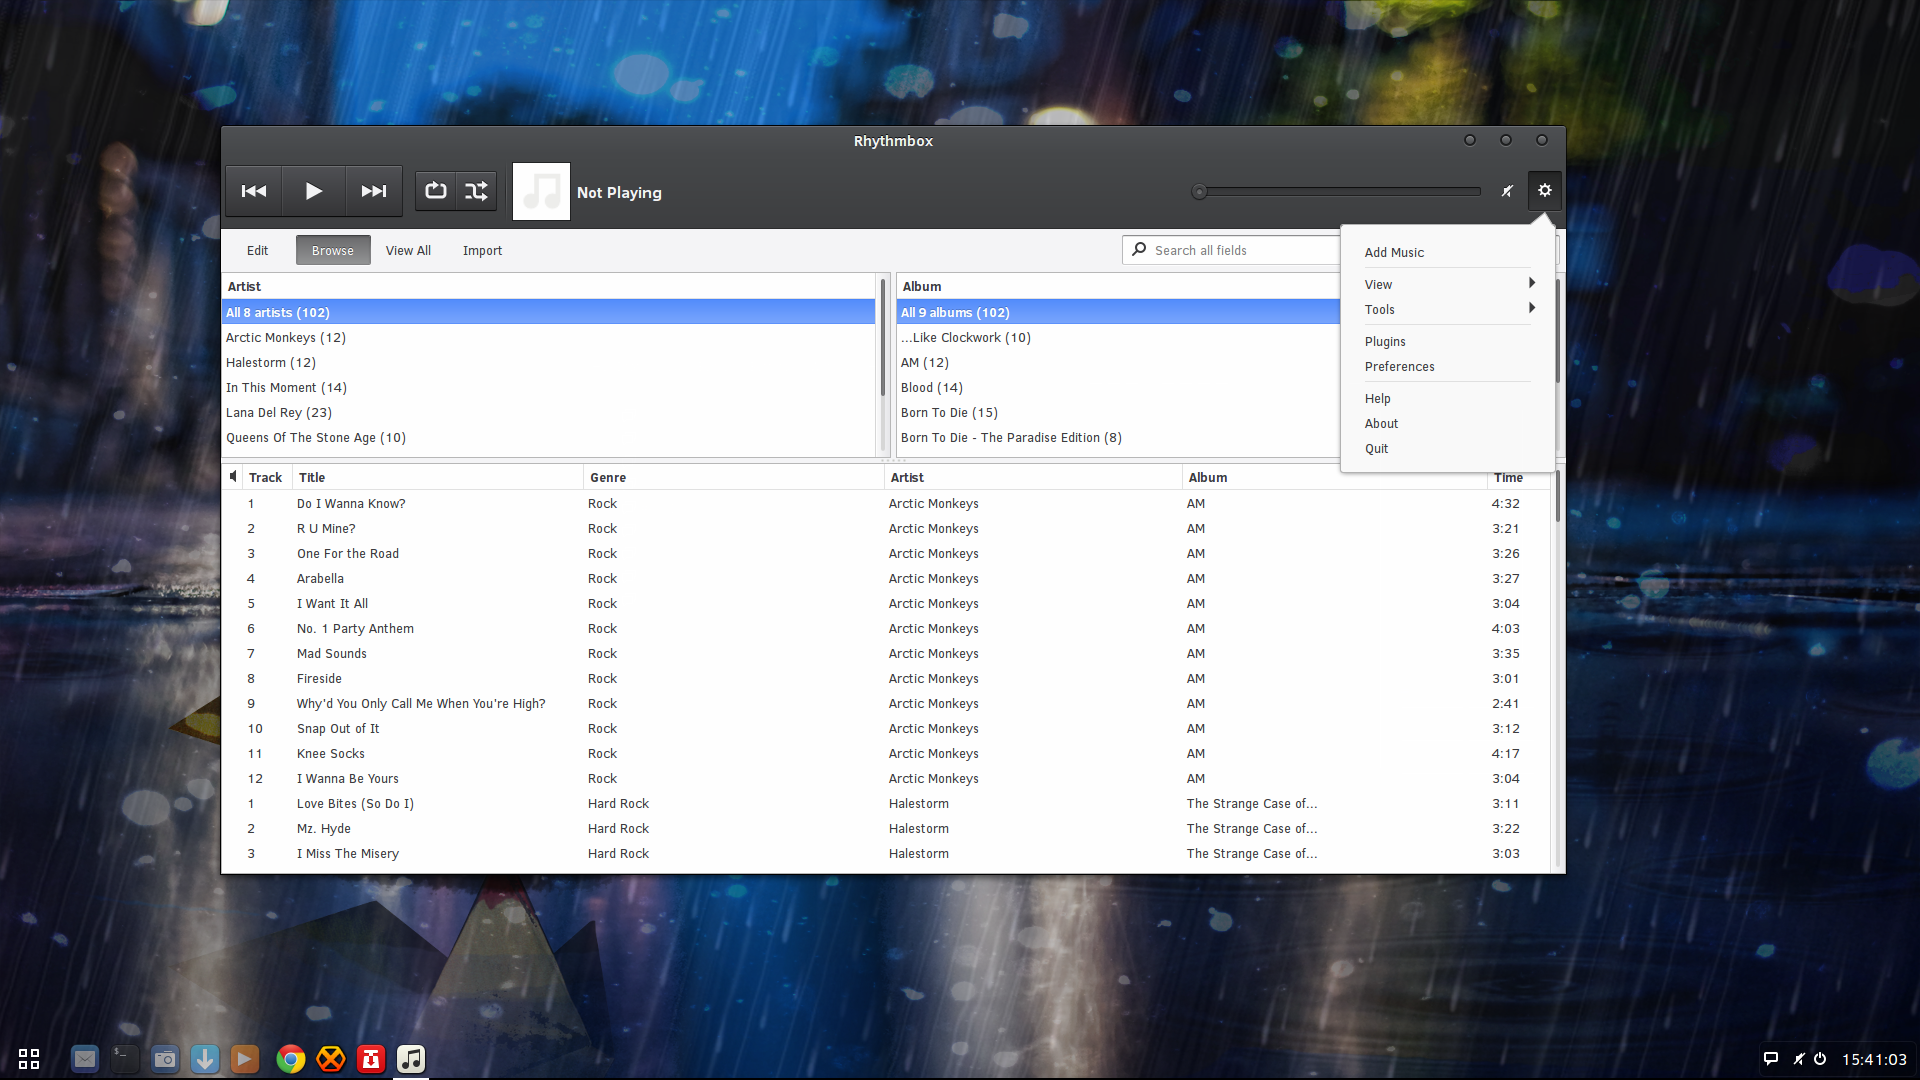Select AM (12) album

1118,363
